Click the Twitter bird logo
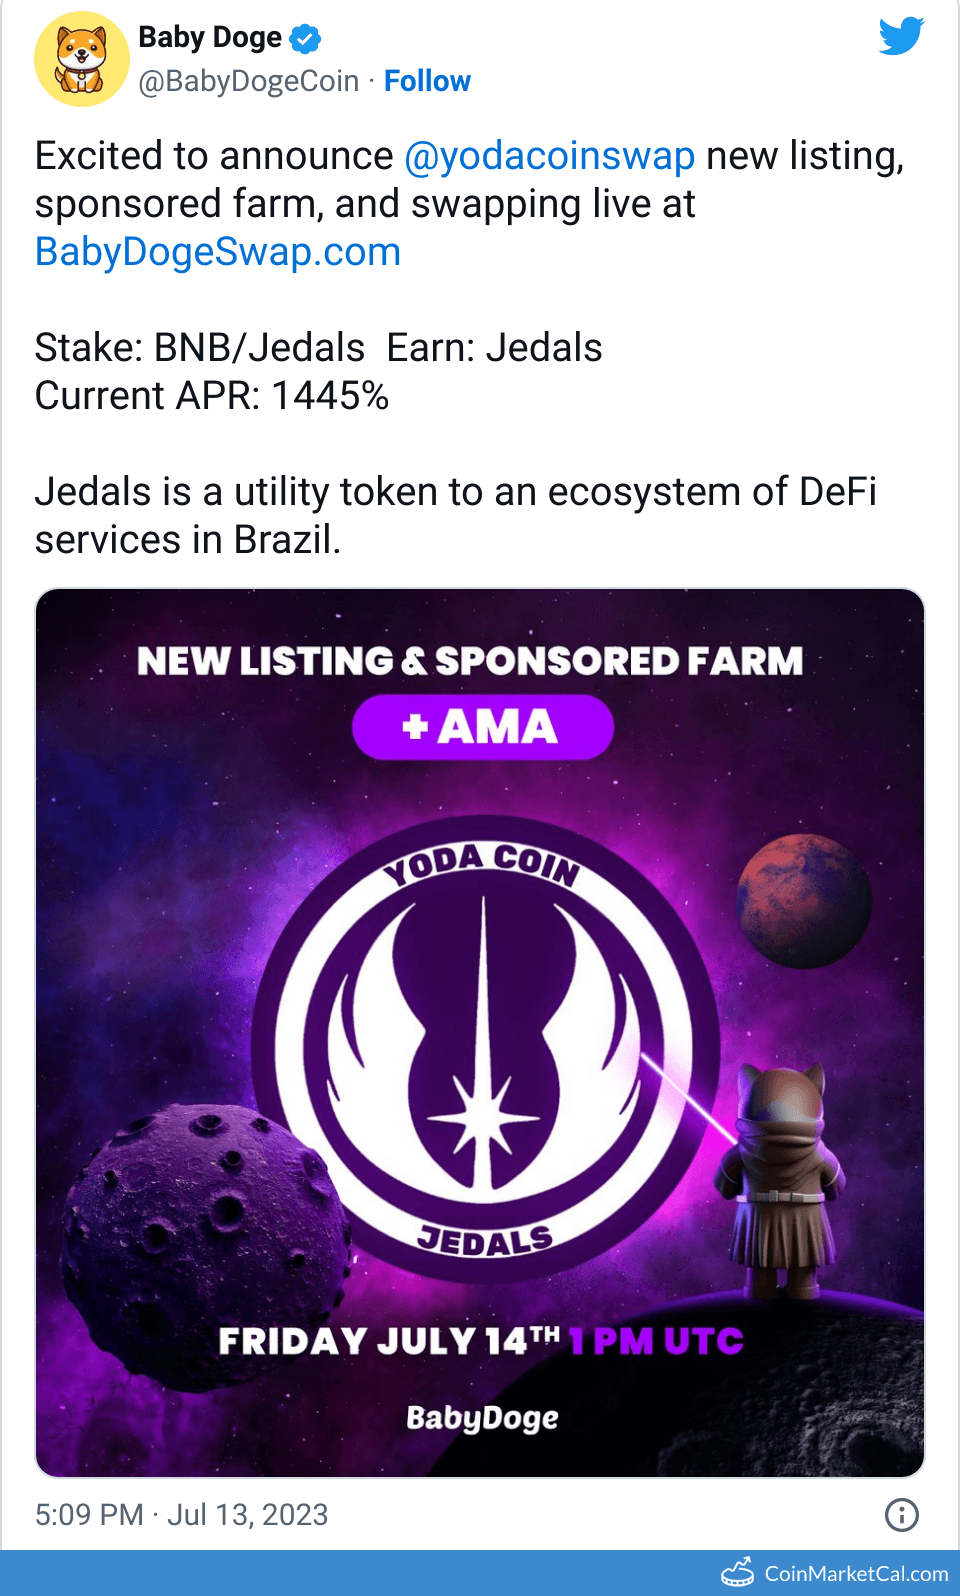The image size is (960, 1596). [x=901, y=36]
